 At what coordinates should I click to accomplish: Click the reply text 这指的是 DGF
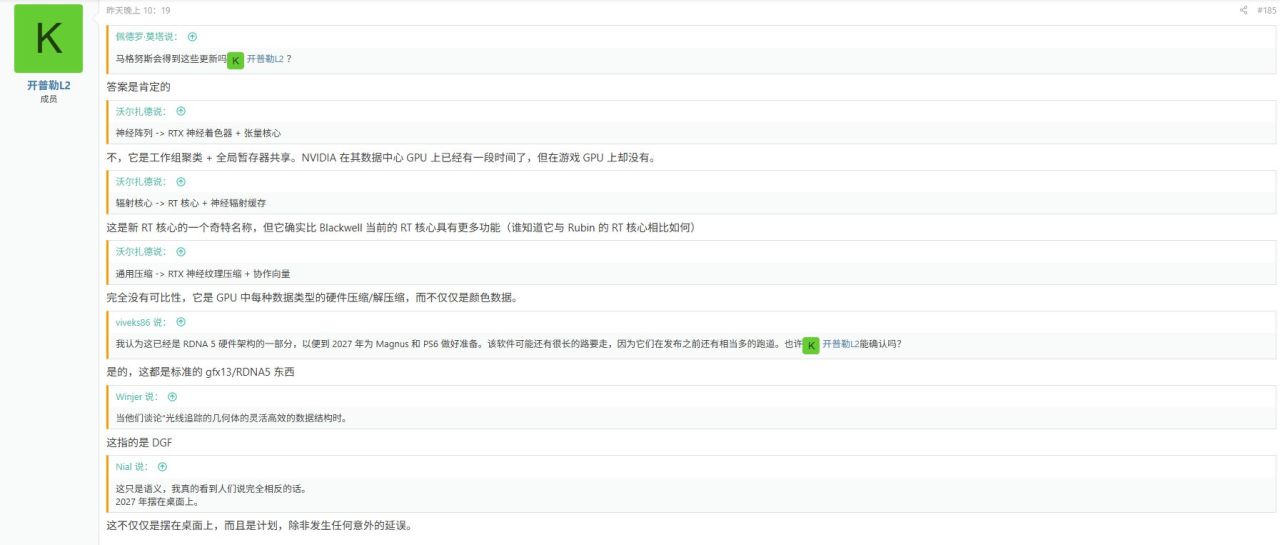[140, 442]
